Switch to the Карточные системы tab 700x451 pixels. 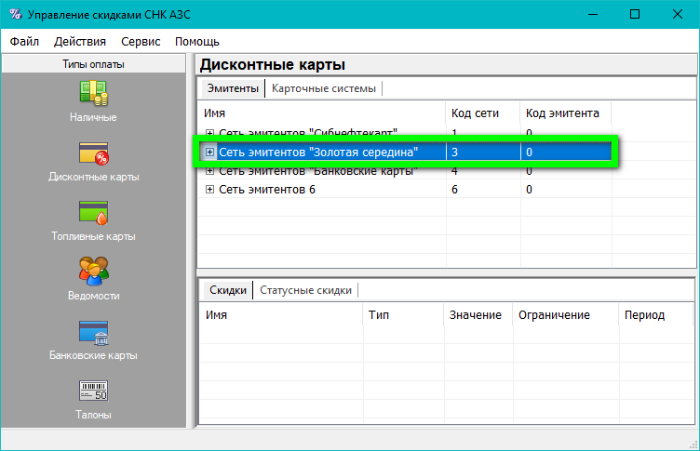coord(325,88)
